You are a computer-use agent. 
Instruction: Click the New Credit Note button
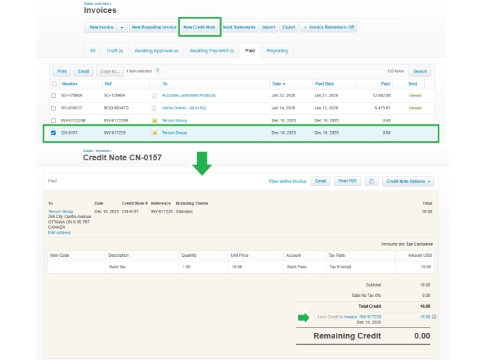(199, 27)
